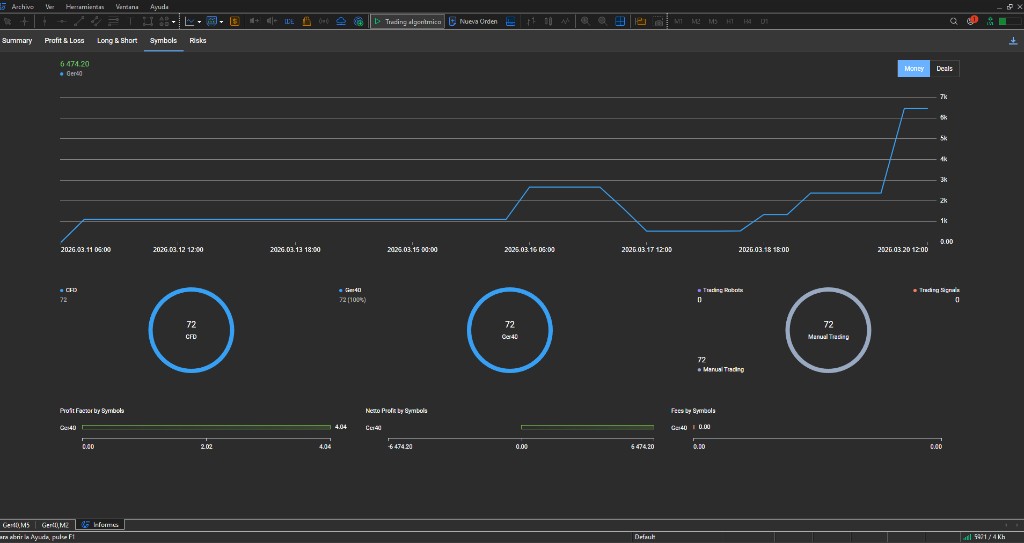Click the search magnifier icon
Viewport: 1024px width, 543px height.
[954, 21]
